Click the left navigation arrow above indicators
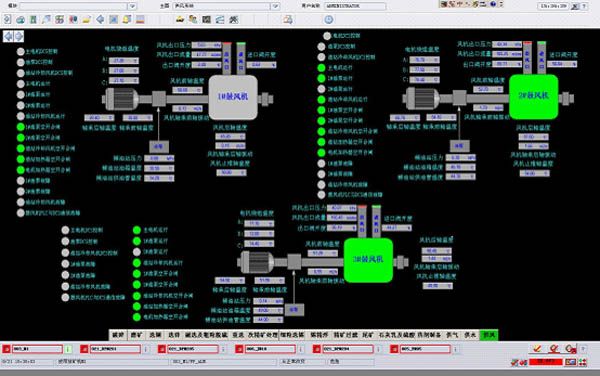Viewport: 600px width, 376px height. tap(8, 36)
